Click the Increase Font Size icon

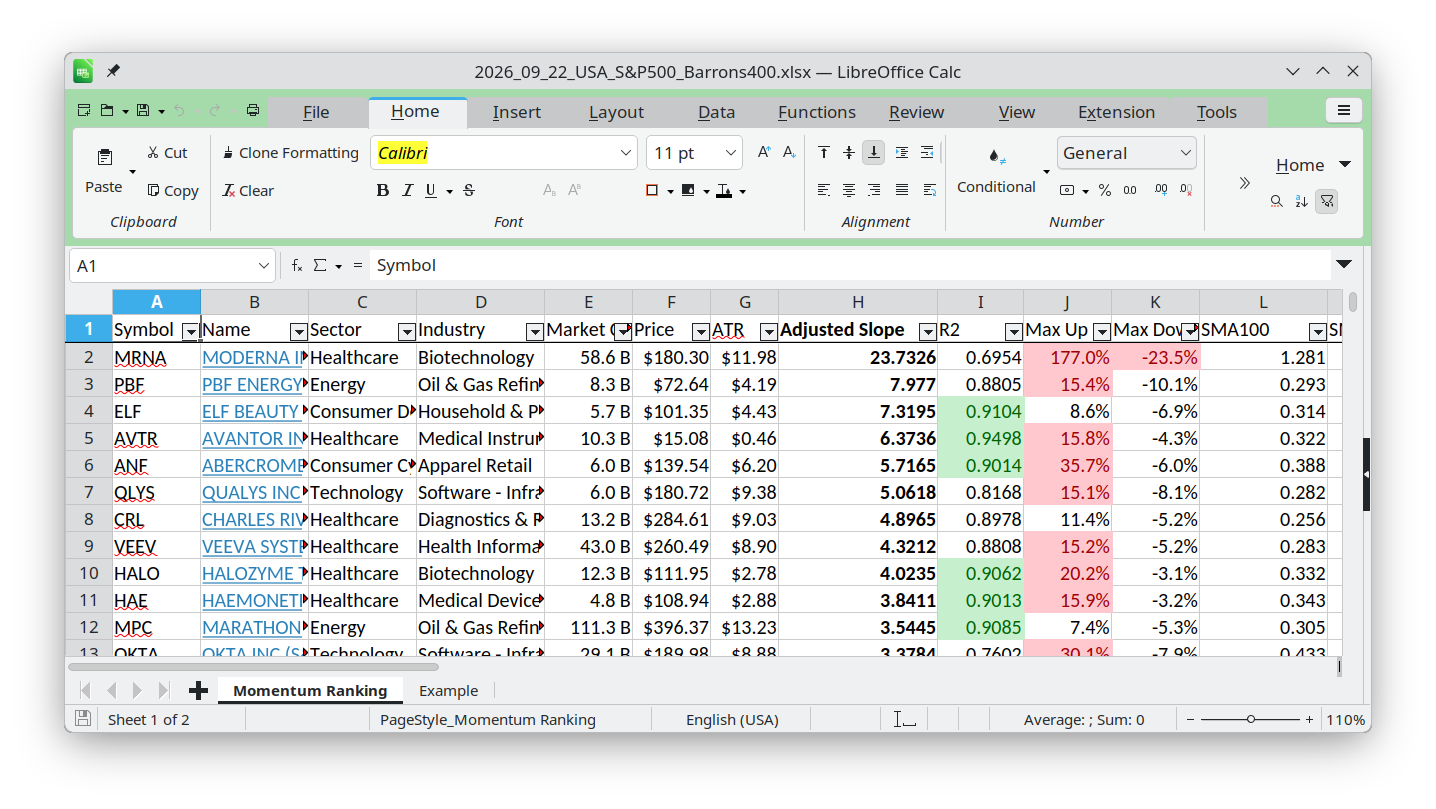pyautogui.click(x=764, y=153)
